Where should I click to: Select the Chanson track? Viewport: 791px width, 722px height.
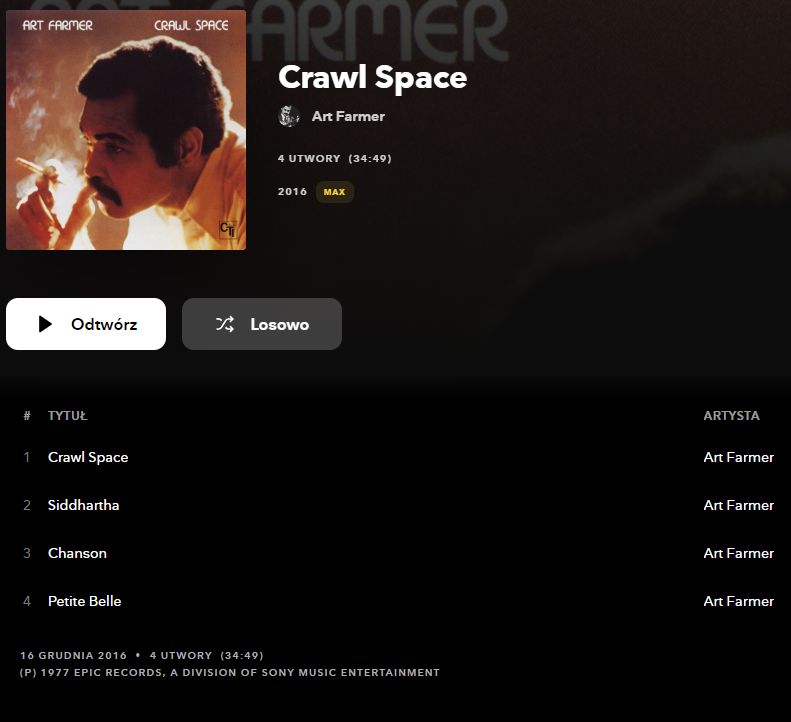(77, 553)
